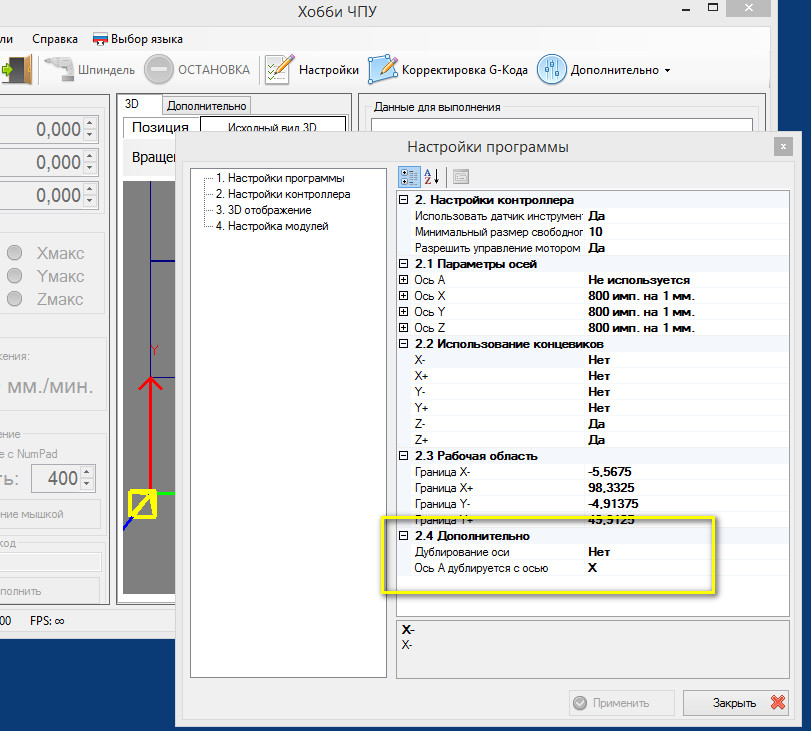Image resolution: width=811 pixels, height=731 pixels.
Task: Open Настройки checklist icon in toolbar
Action: 279,69
